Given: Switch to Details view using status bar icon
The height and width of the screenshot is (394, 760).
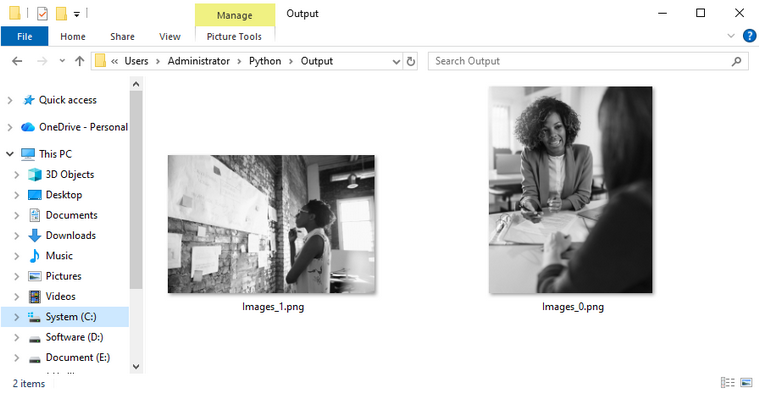Looking at the screenshot, I should coord(728,383).
